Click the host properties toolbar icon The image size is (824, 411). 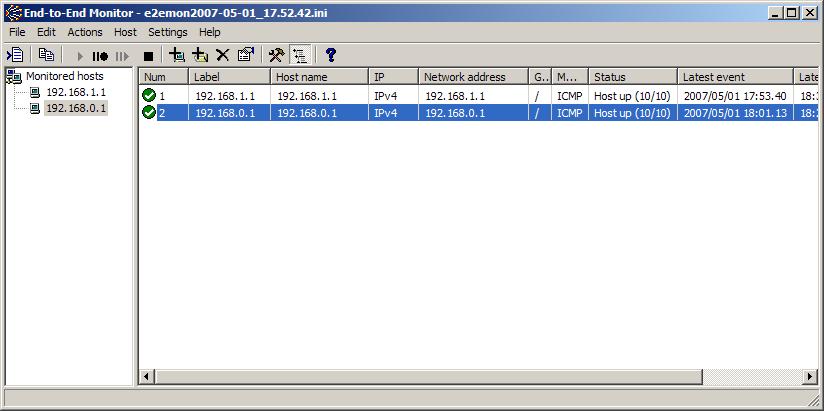pyautogui.click(x=245, y=55)
